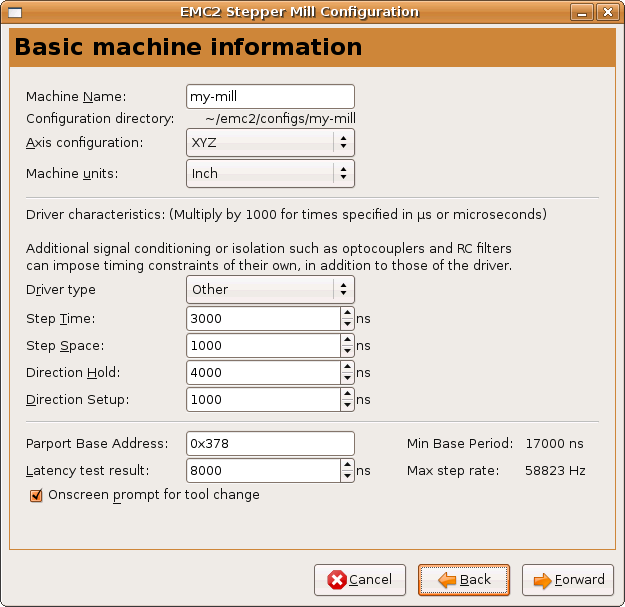Minimize the EMC2 Stepper Mill Configuration window
Image resolution: width=625 pixels, height=607 pixels.
click(582, 12)
